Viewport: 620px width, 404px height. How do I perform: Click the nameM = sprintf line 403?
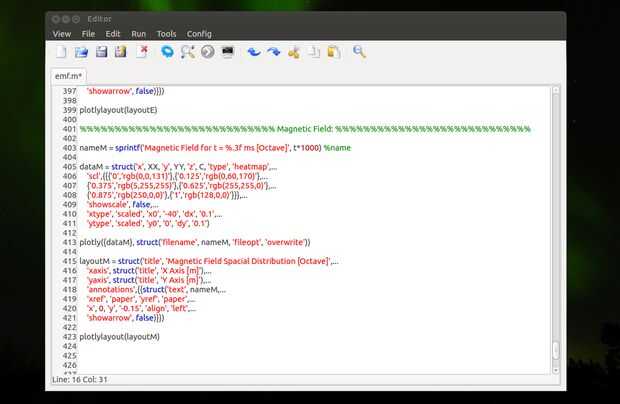(x=215, y=148)
